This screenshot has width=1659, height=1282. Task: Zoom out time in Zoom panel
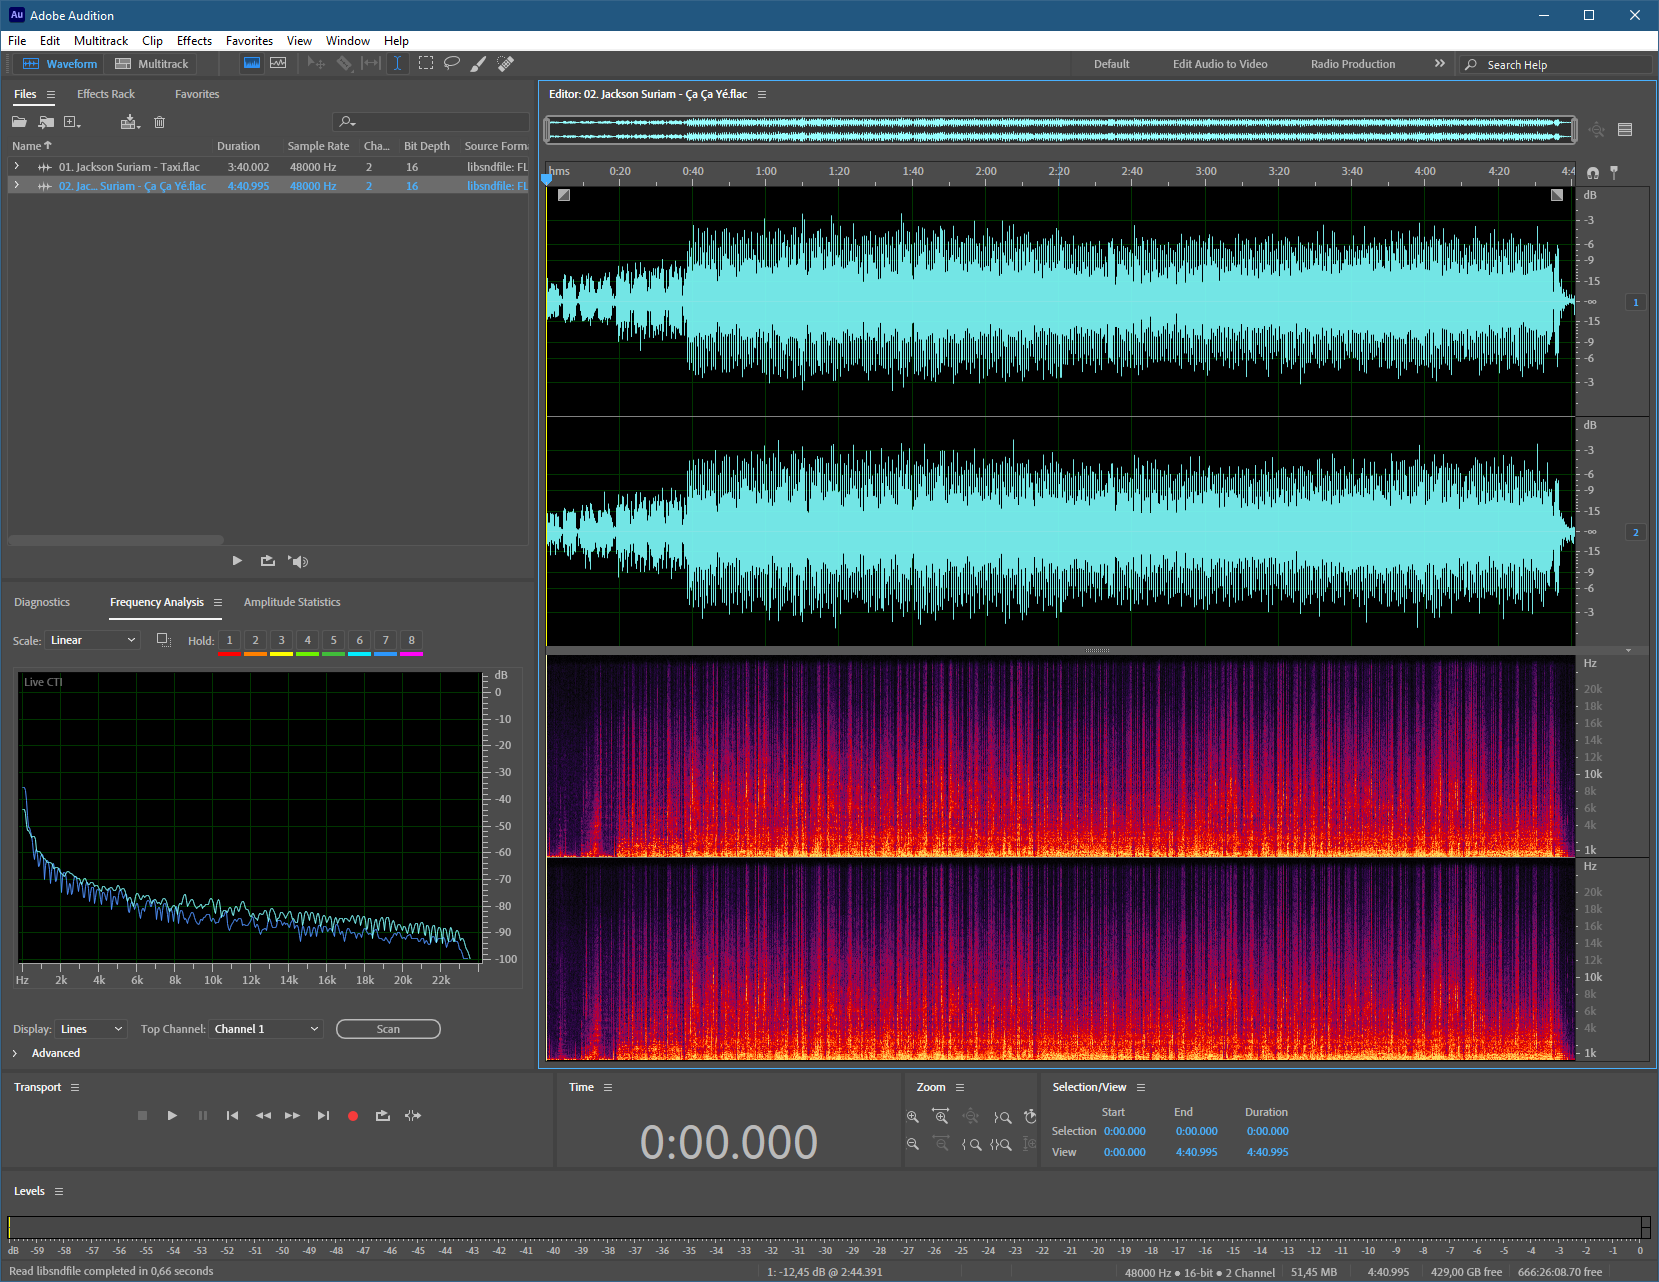(x=941, y=1144)
